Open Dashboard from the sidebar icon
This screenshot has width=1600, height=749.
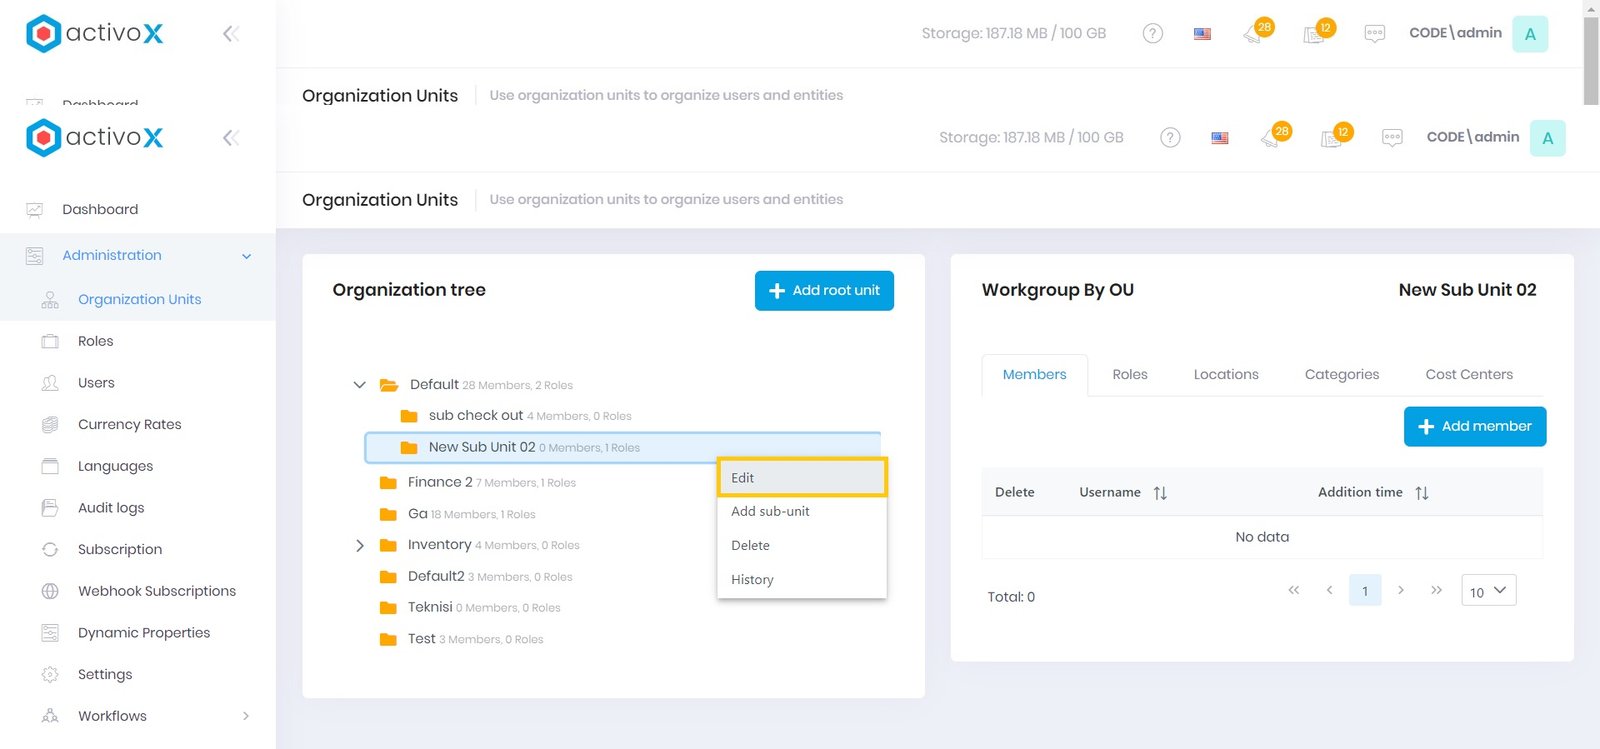tap(35, 210)
